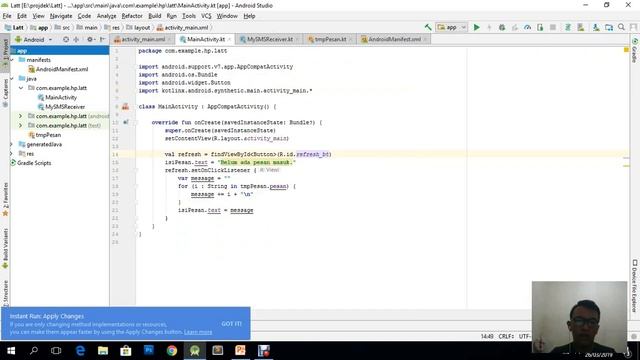
Task: Click the Project panel settings gear
Action: (x=90, y=40)
